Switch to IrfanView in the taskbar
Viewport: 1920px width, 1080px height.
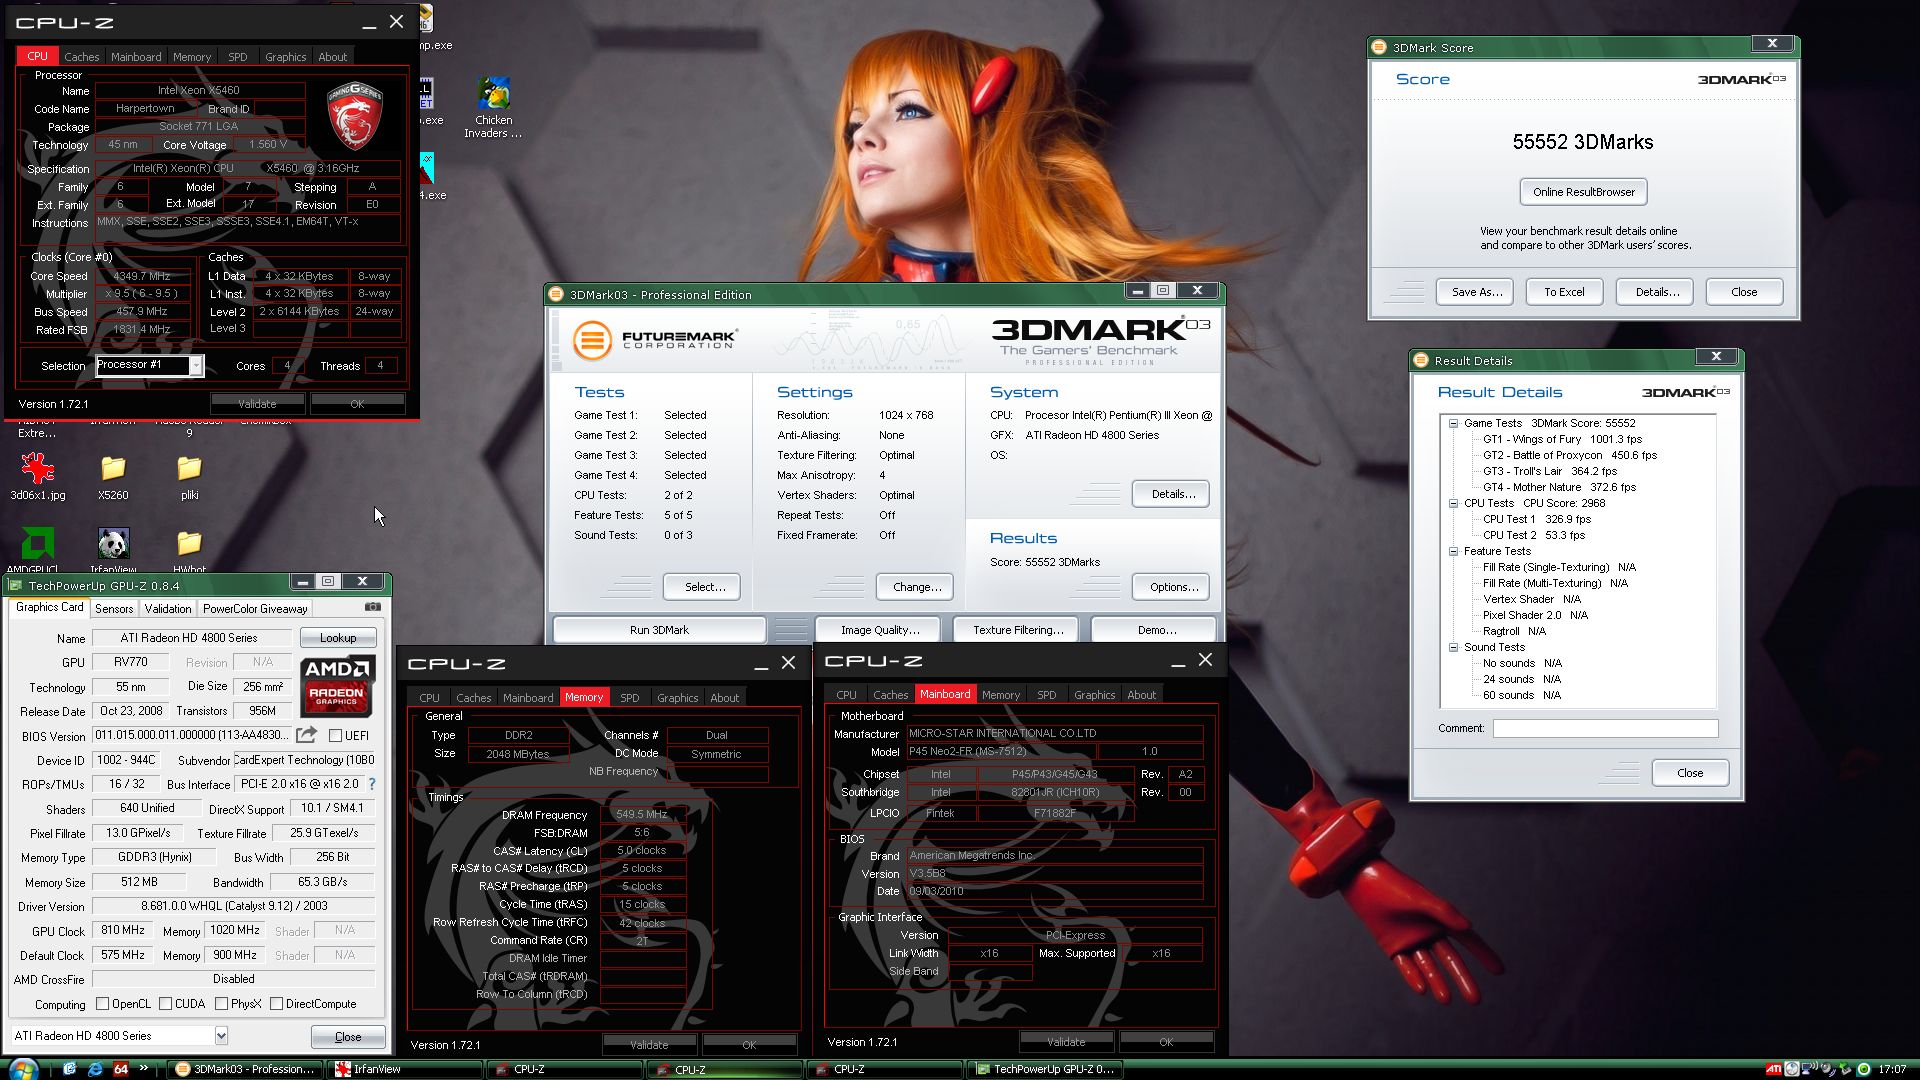pyautogui.click(x=405, y=1069)
